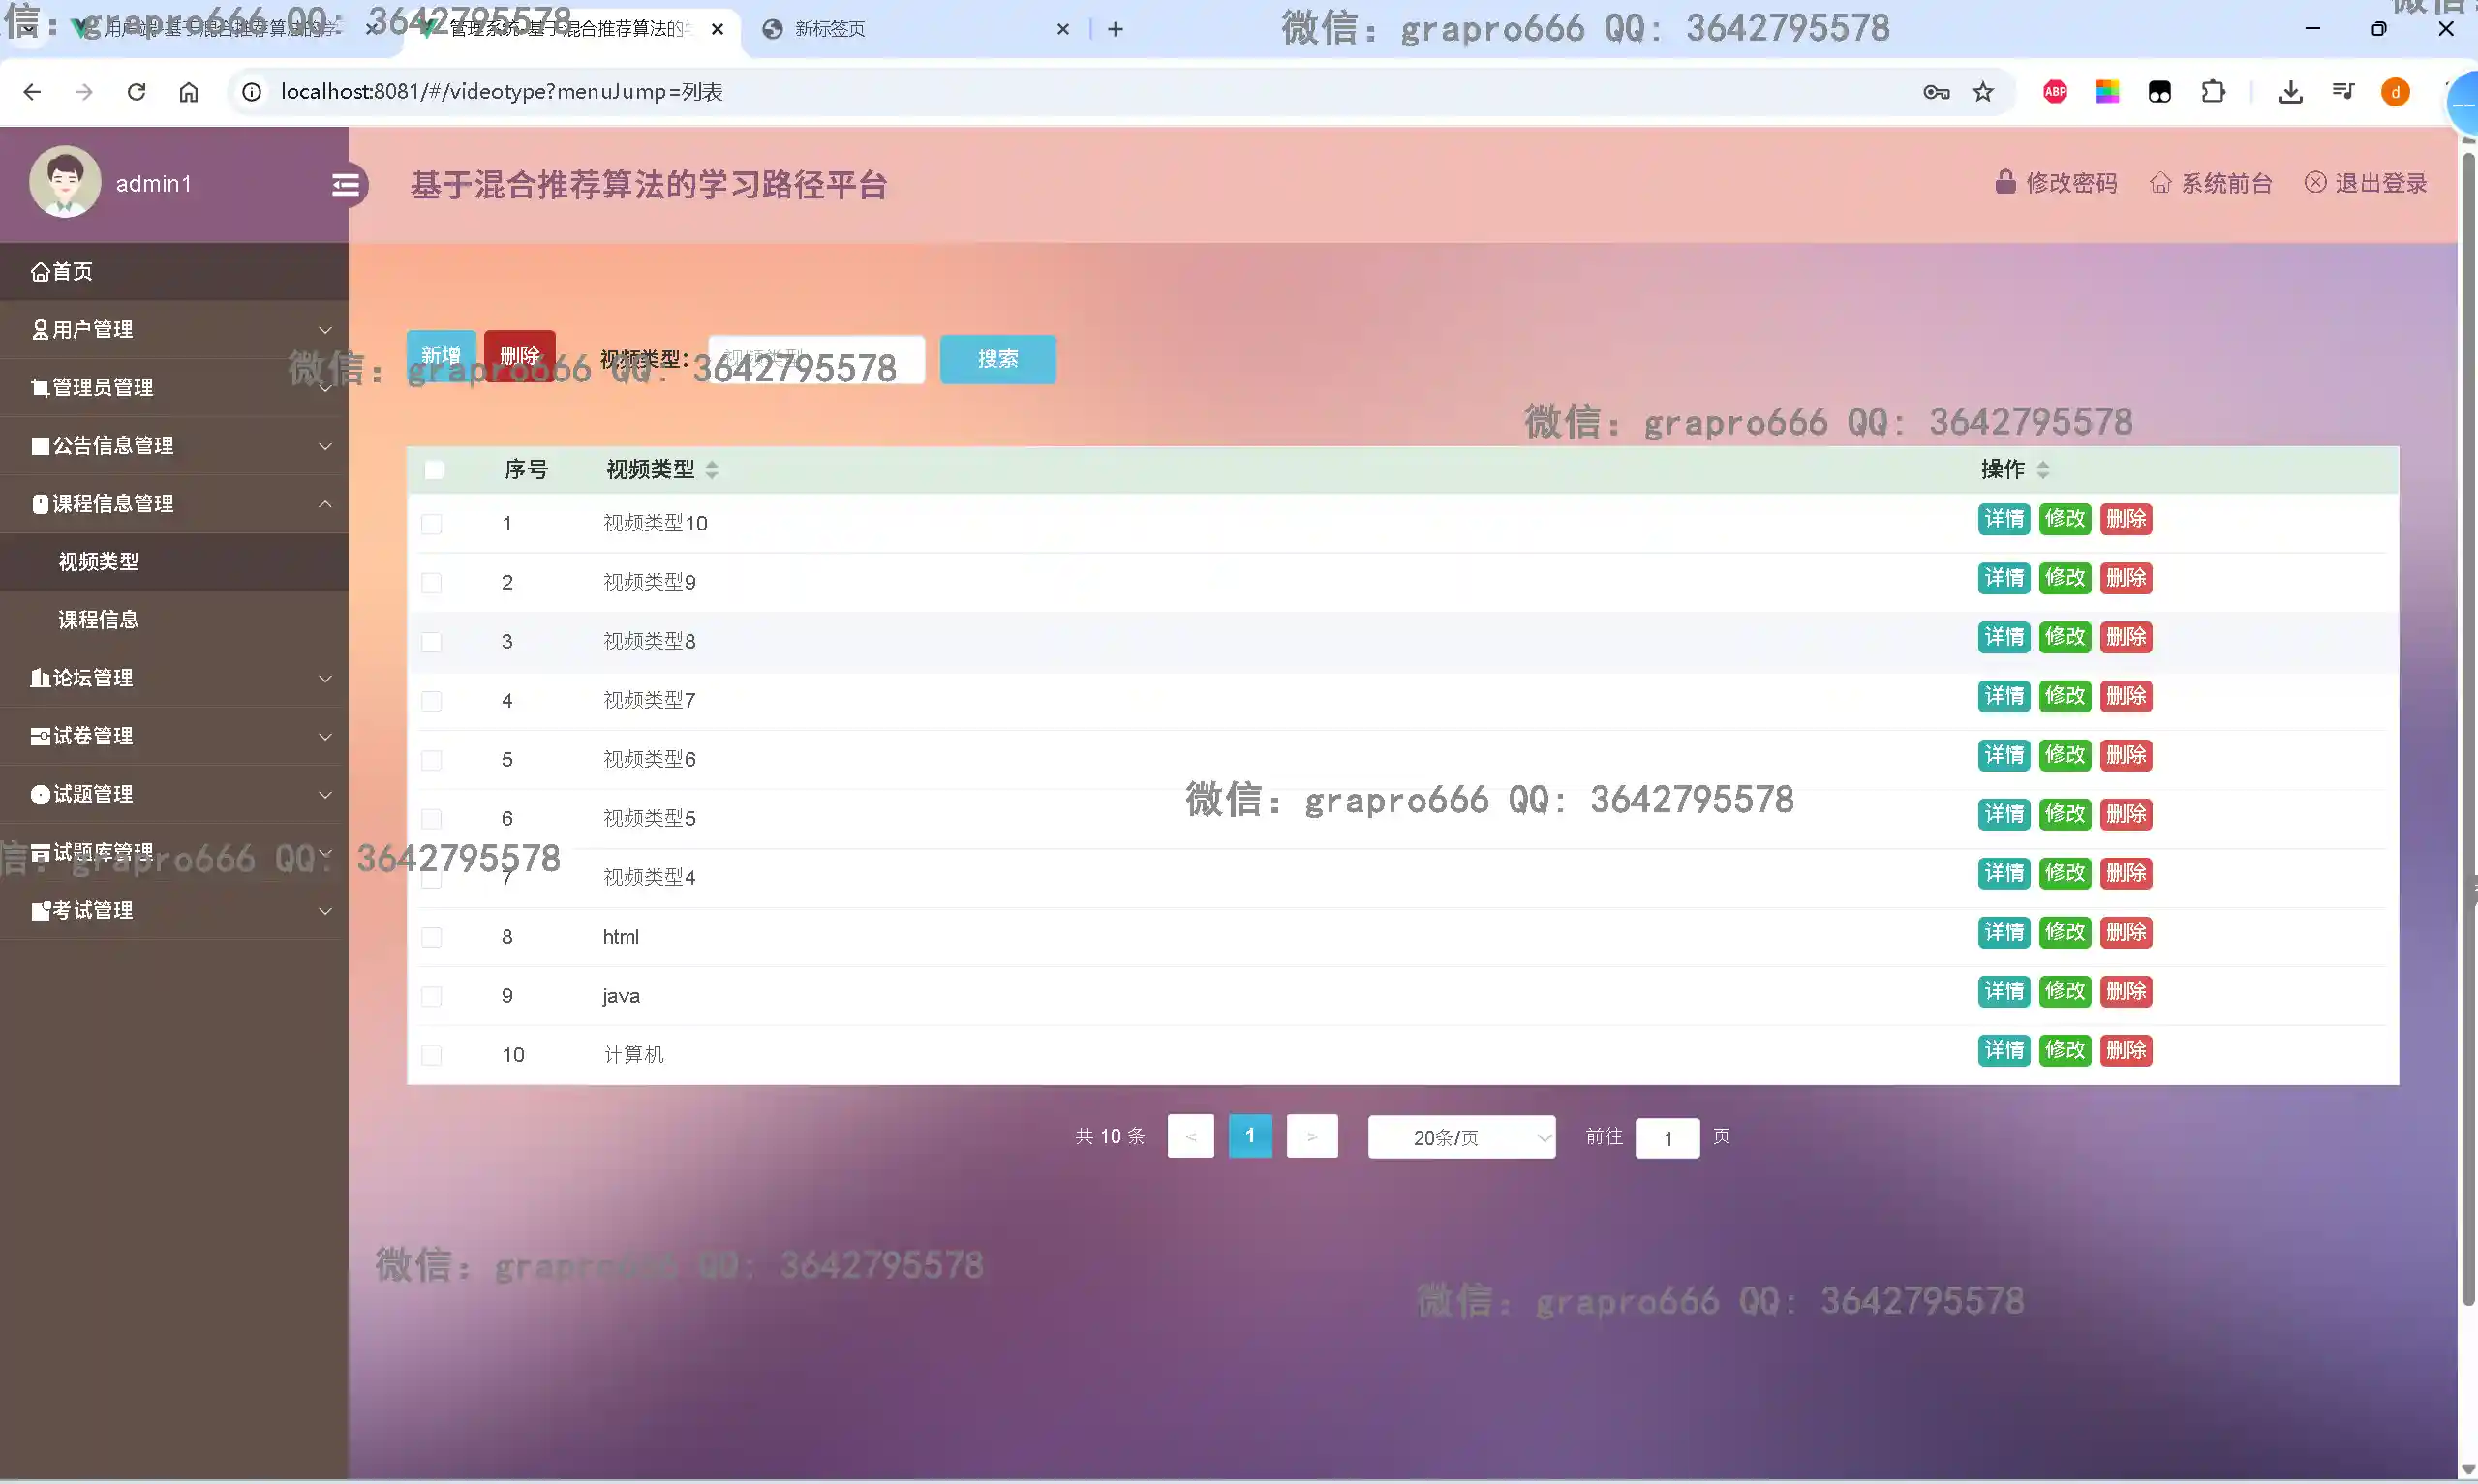Click the 视频类型 column sort arrows

click(x=712, y=470)
